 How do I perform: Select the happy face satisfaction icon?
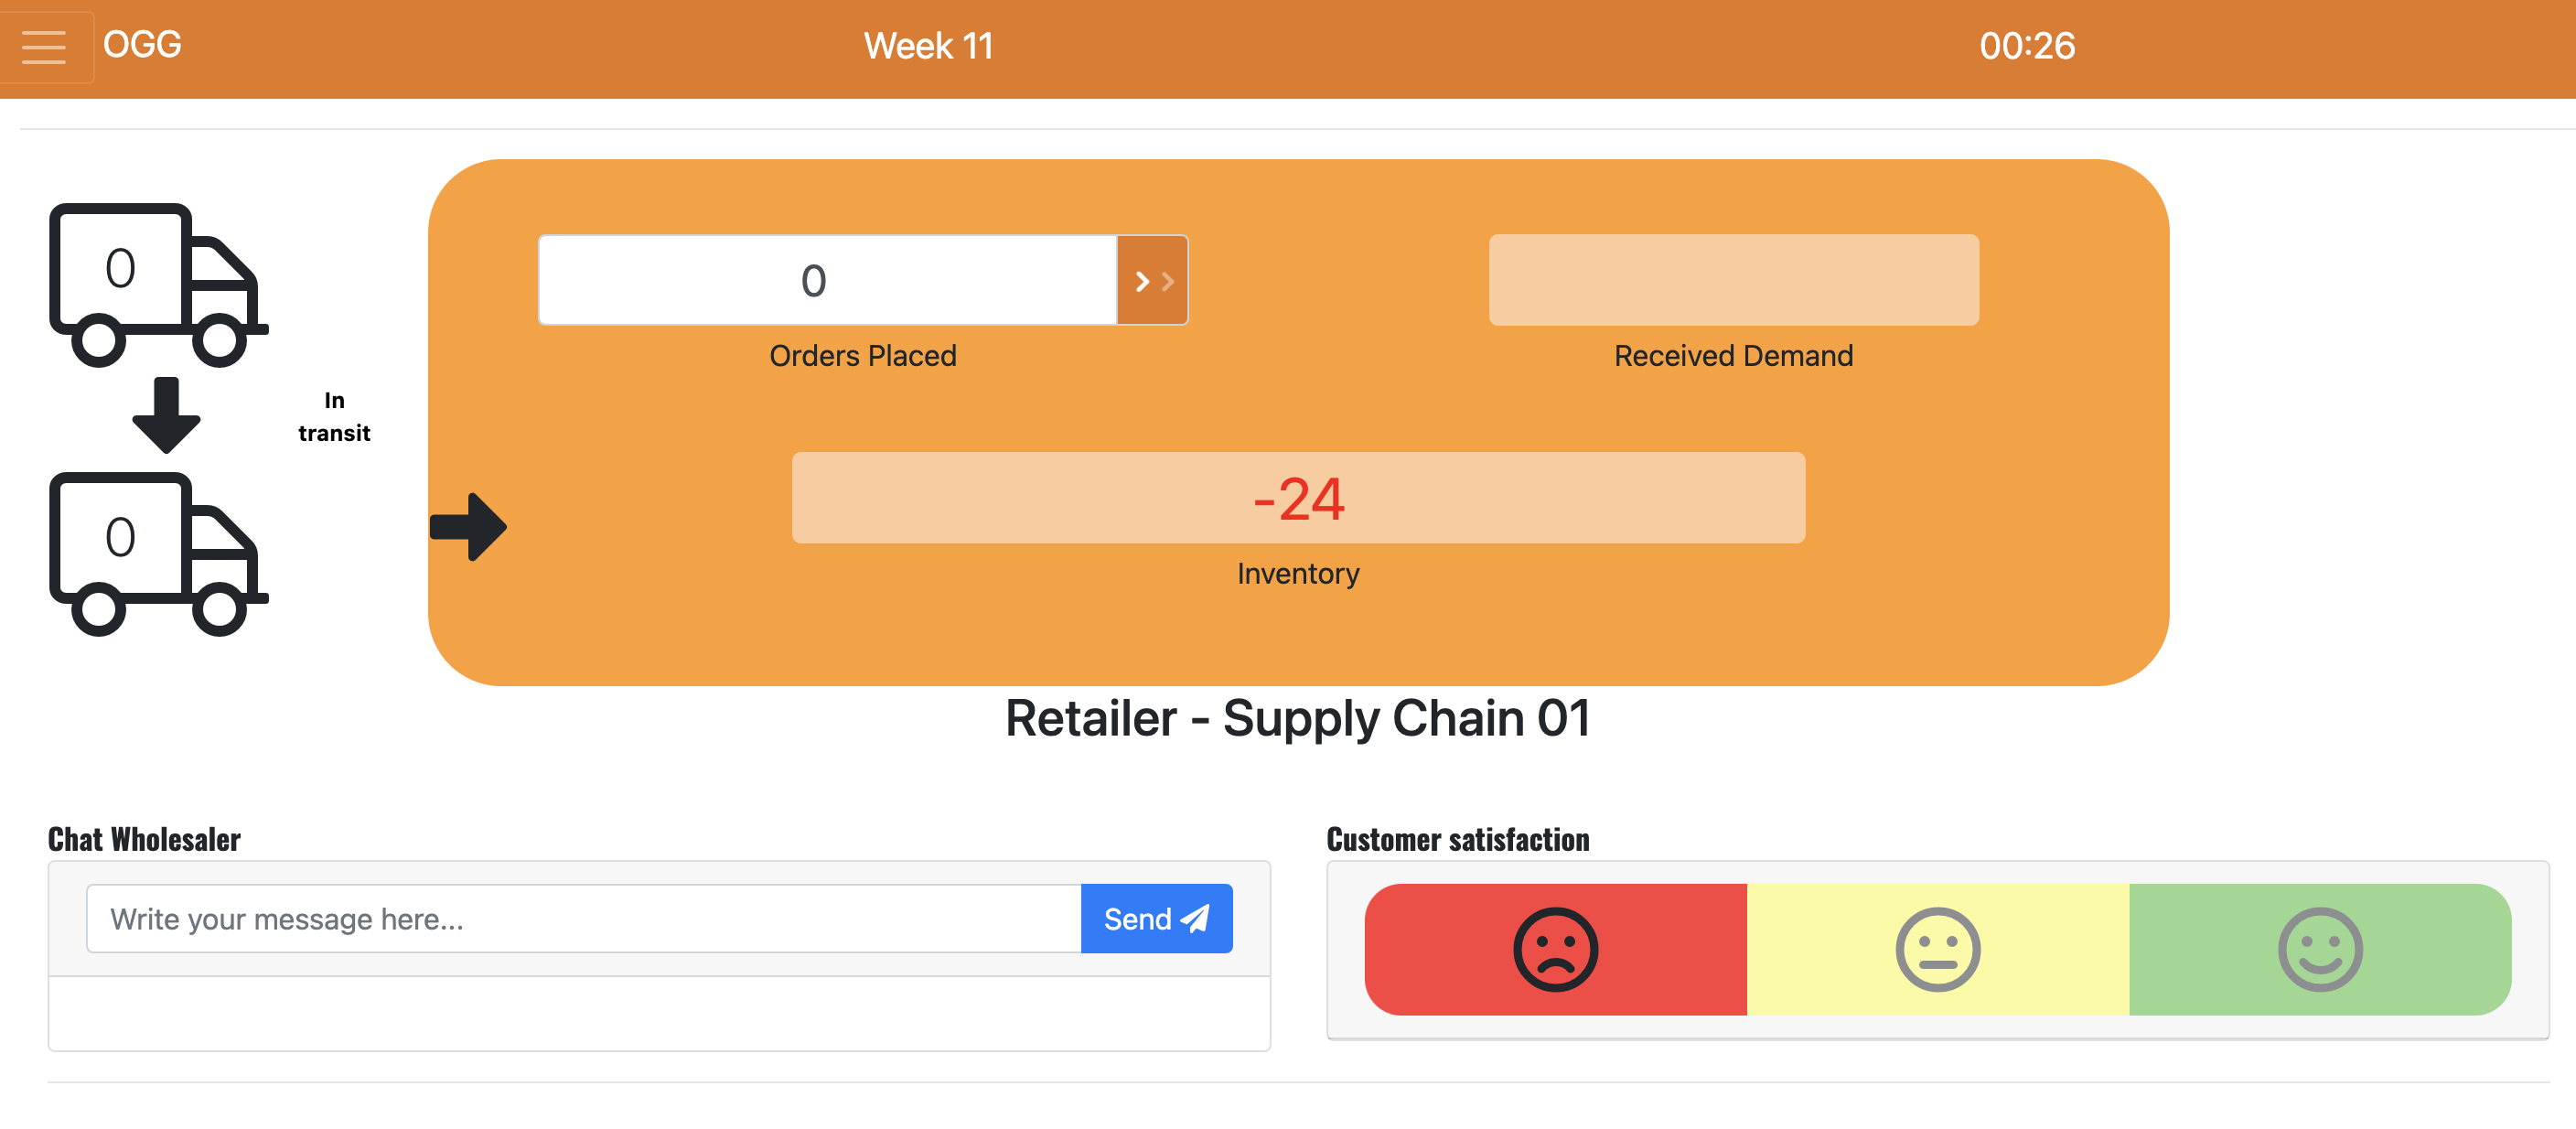tap(2319, 948)
